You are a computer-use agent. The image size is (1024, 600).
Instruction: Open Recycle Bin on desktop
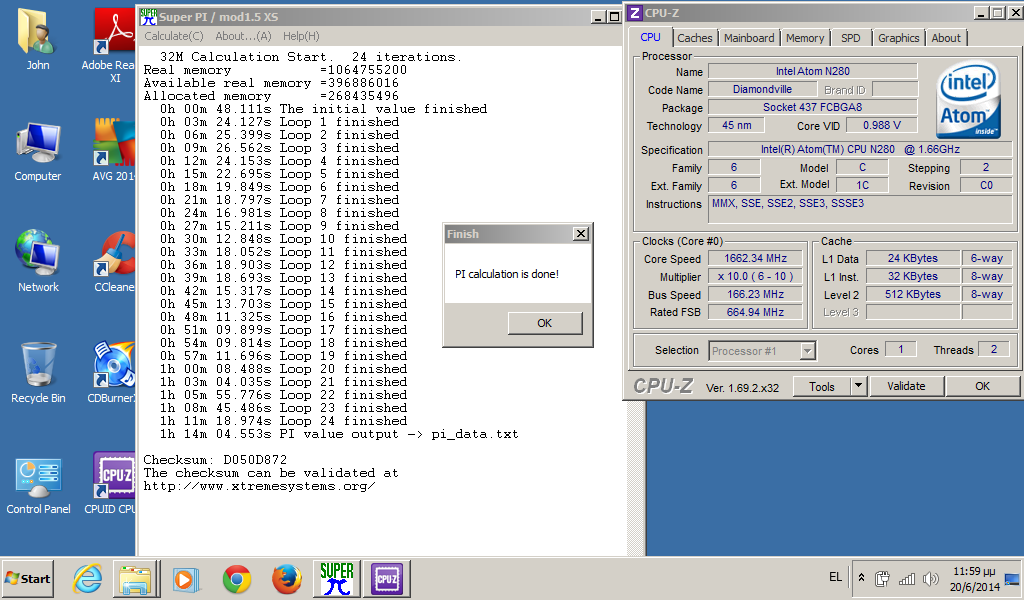pos(38,372)
